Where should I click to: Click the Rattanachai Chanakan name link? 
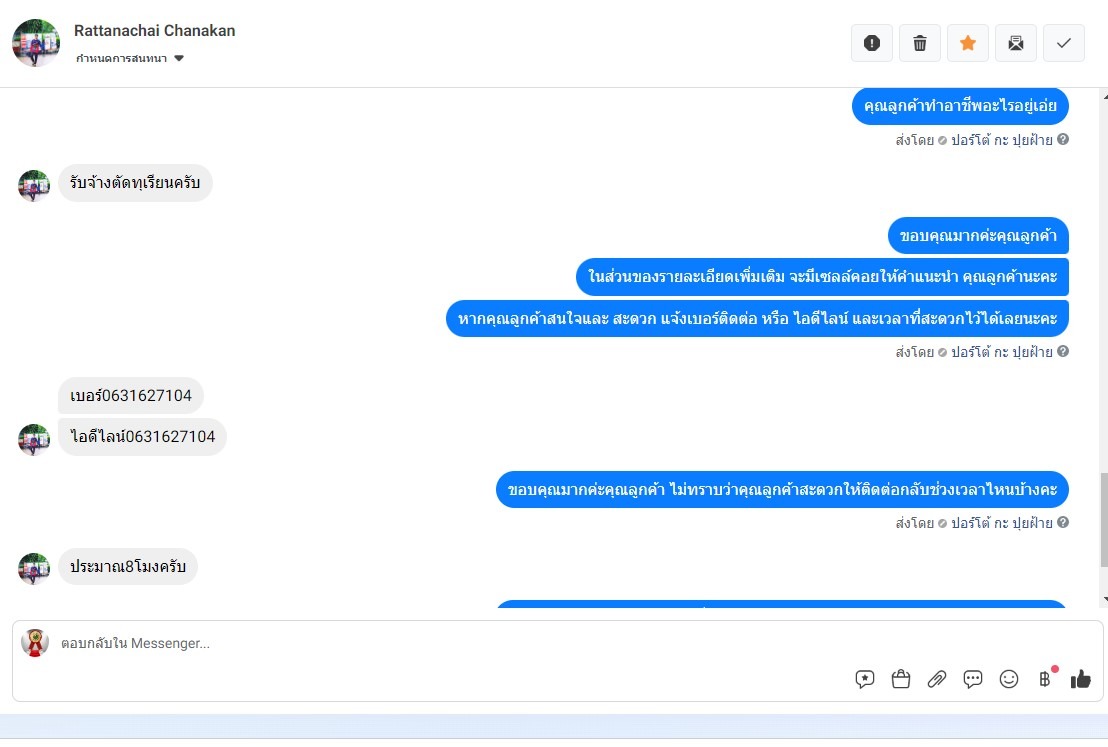154,30
